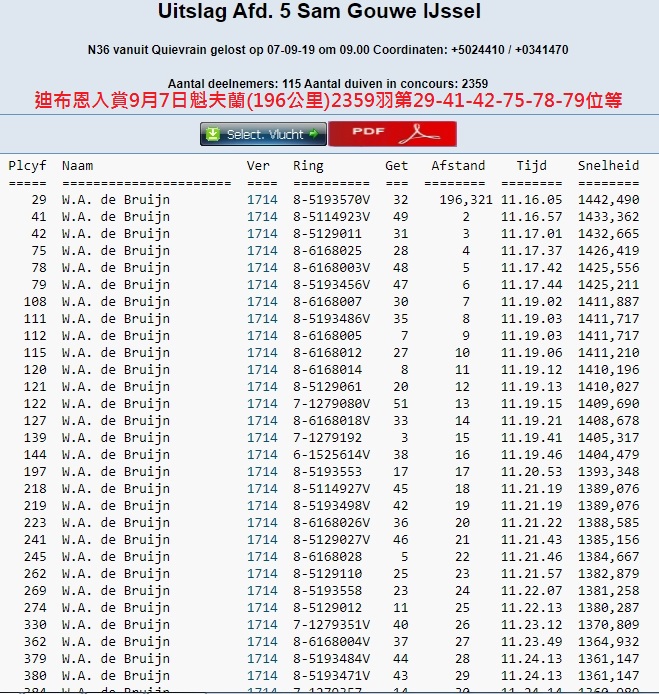Open the 1714 link in placing 380 row
This screenshot has width=659, height=694.
[262, 676]
